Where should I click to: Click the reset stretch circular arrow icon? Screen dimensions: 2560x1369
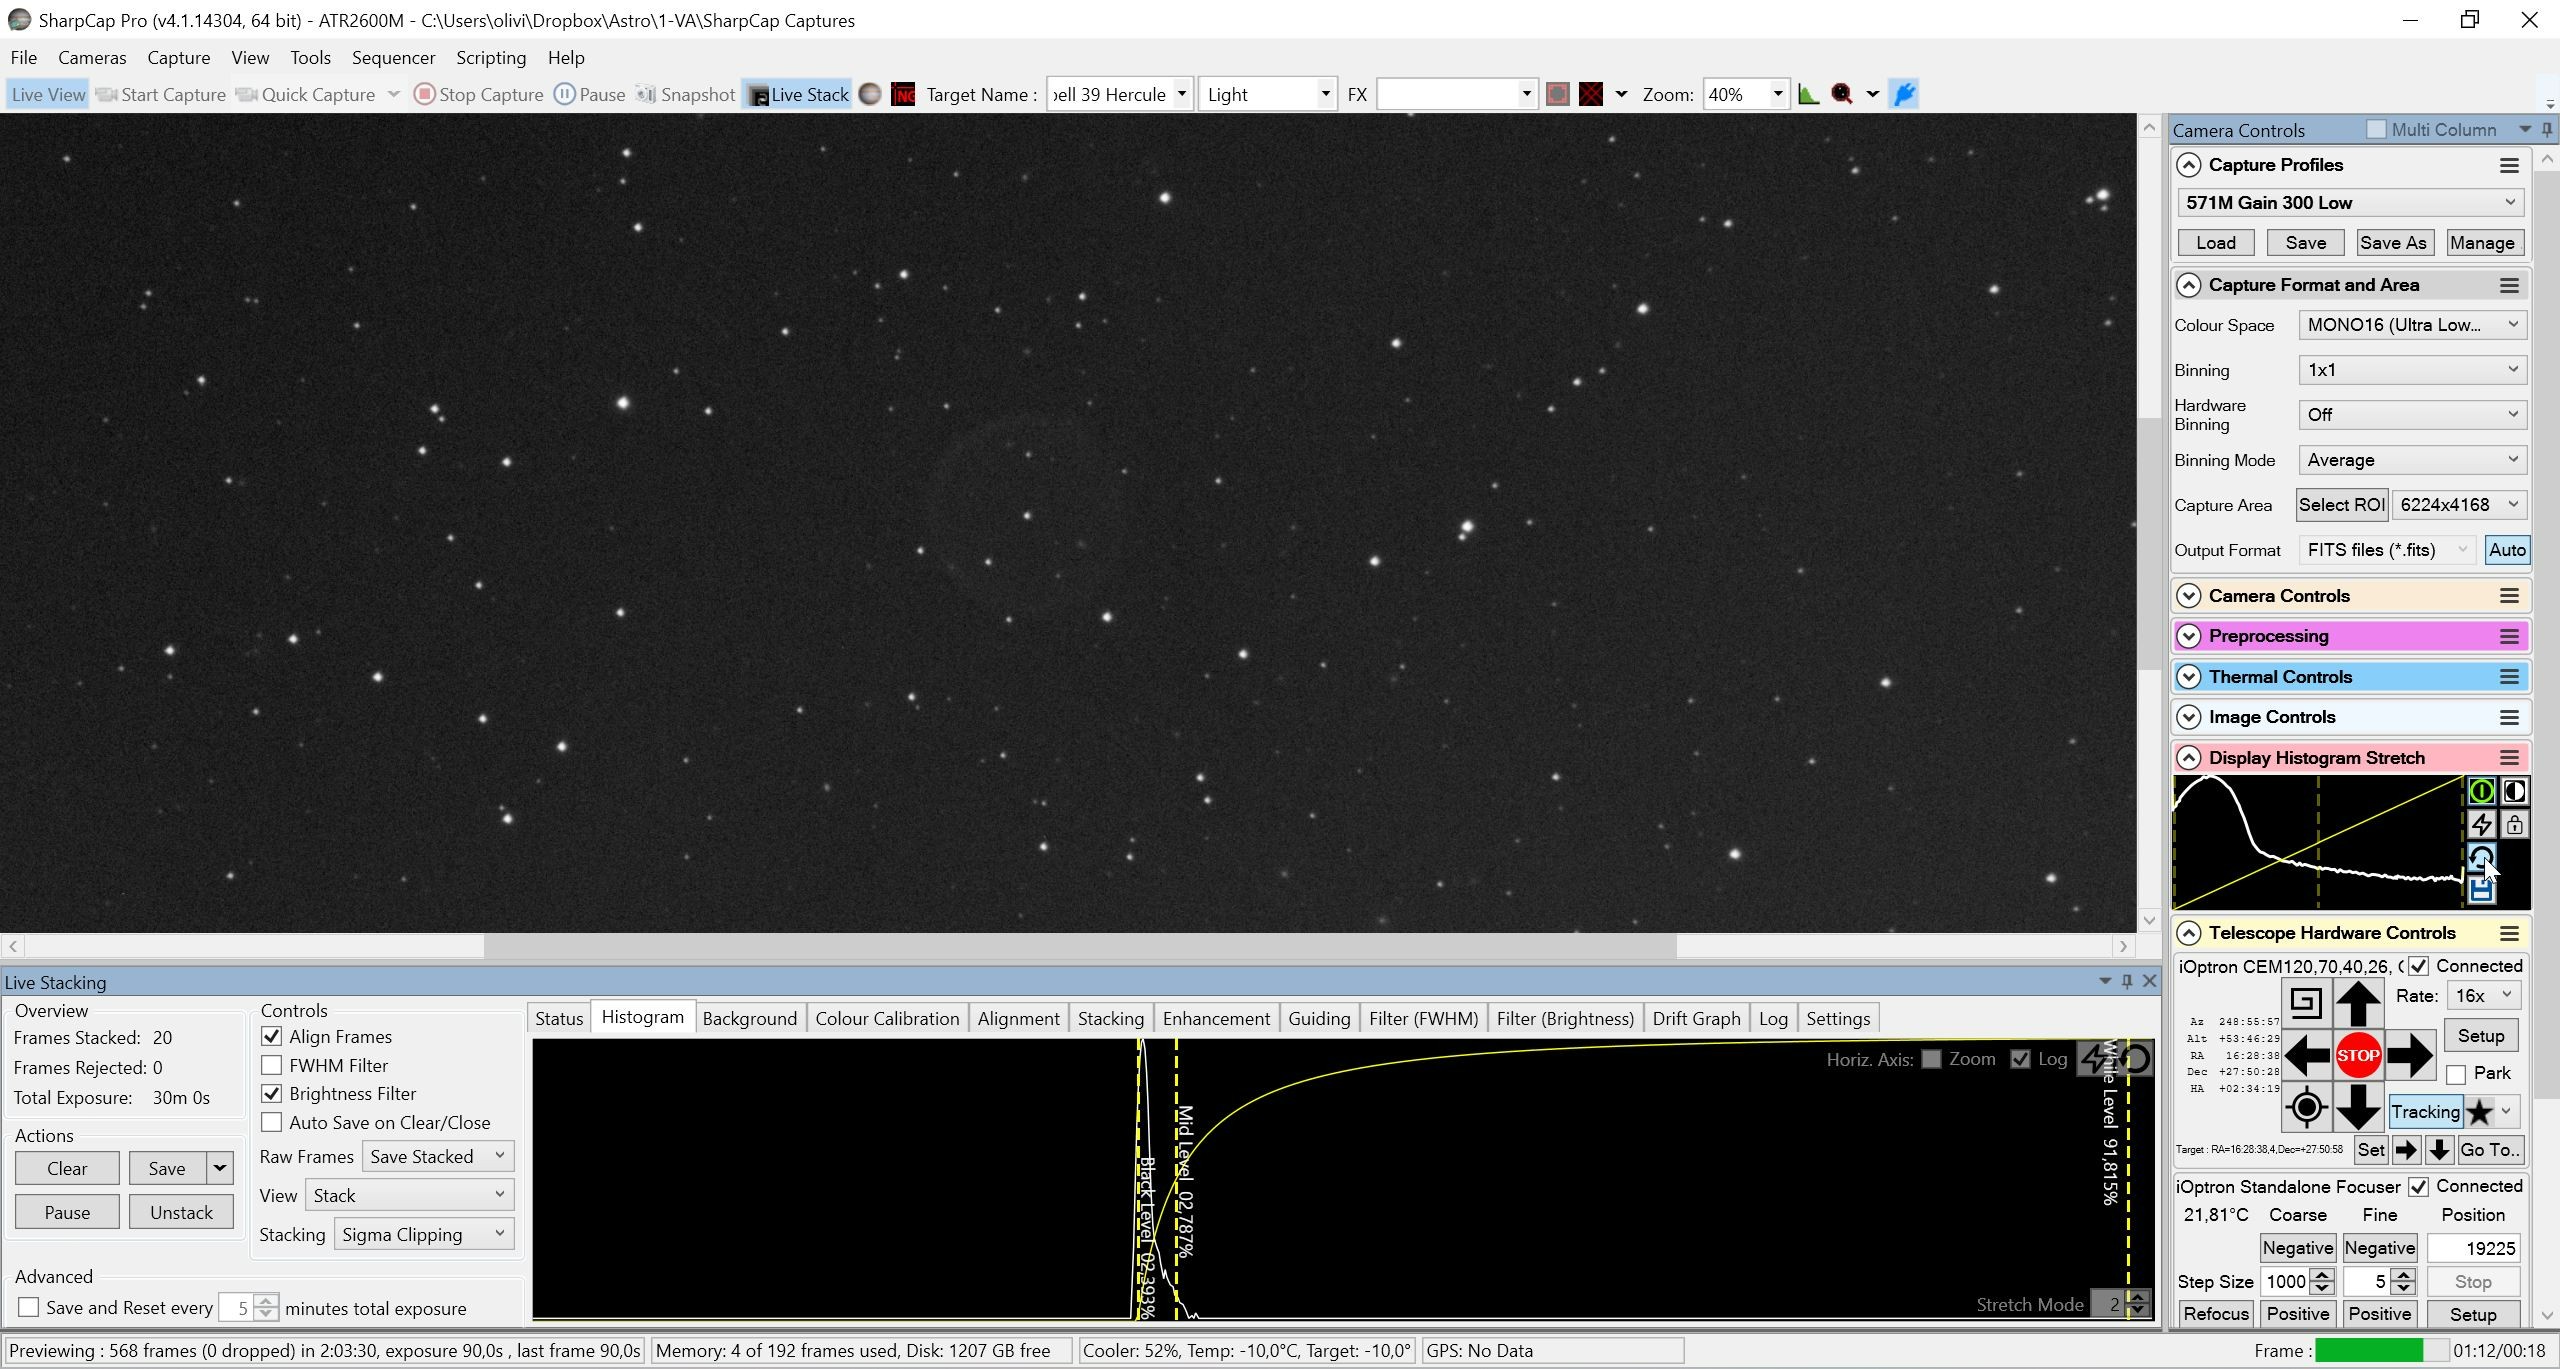[2481, 857]
